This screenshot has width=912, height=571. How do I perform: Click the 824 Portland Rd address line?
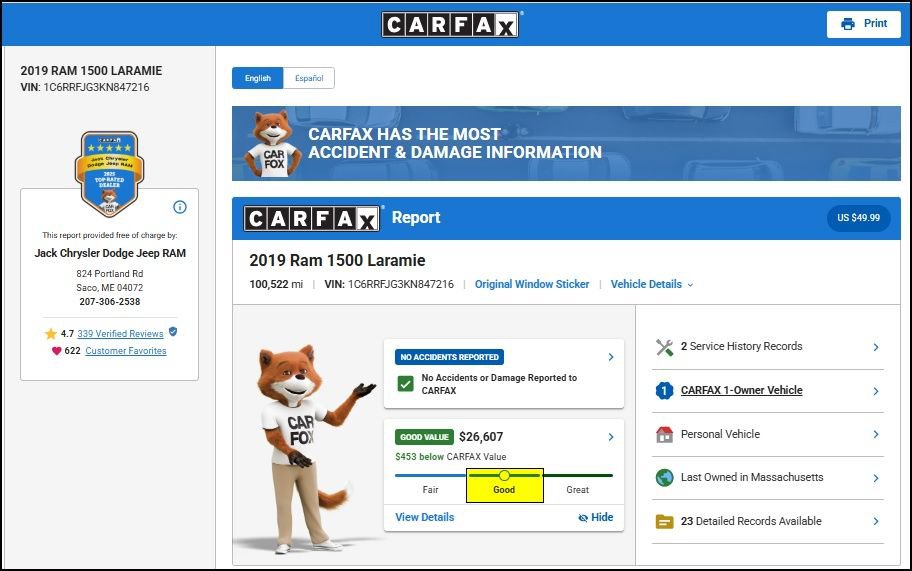(x=110, y=273)
